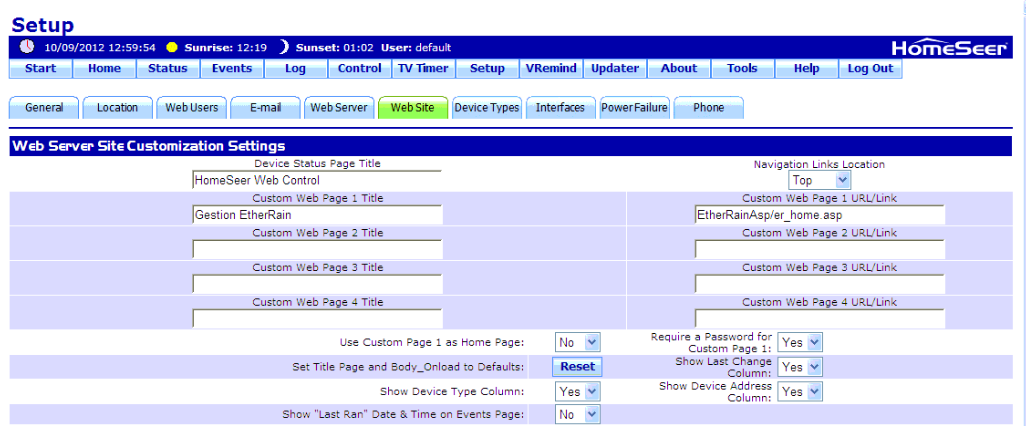Switch to the Web Users tab
Screen dimensions: 1026x426
tap(192, 108)
